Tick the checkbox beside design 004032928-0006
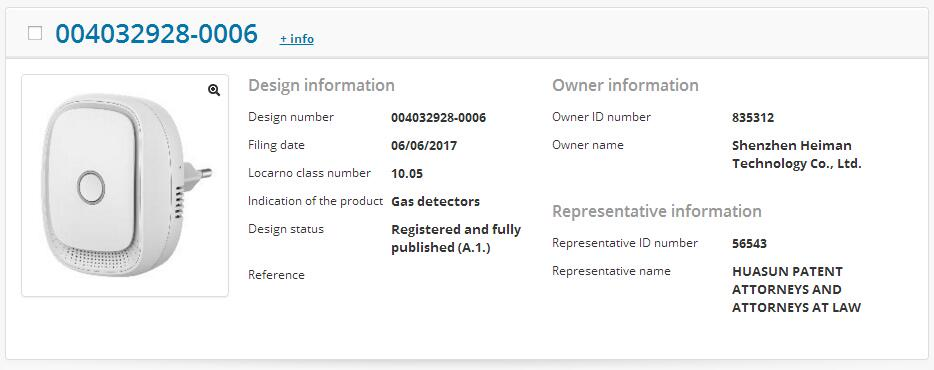Viewport: 934px width, 370px height. coord(35,33)
